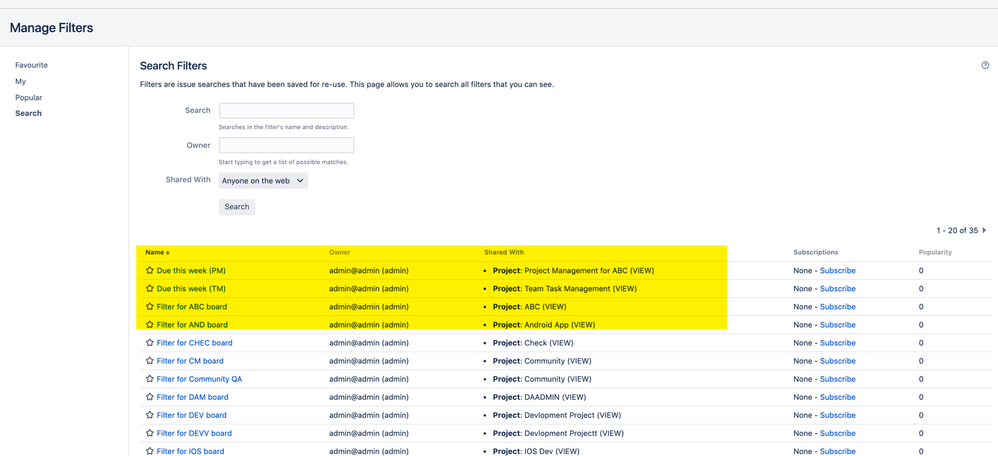Click Android App (VIEW) project text
Image resolution: width=998 pixels, height=456 pixels.
pos(559,325)
